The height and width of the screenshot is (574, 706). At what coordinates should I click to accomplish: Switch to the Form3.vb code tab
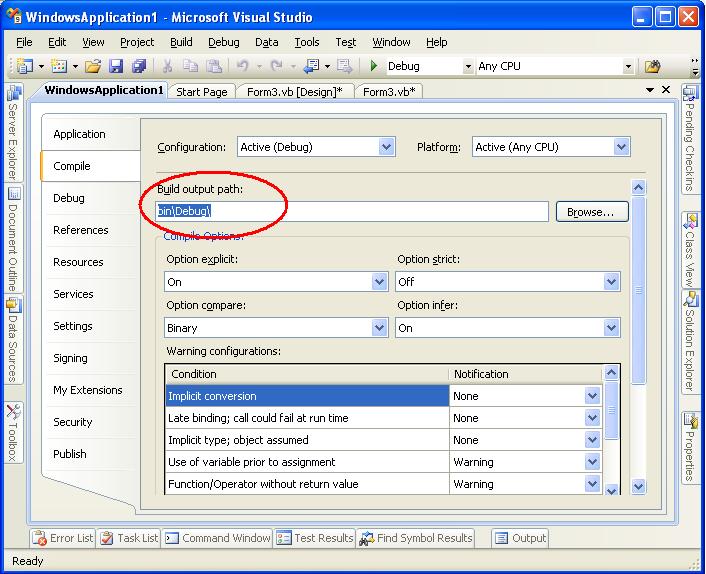389,92
